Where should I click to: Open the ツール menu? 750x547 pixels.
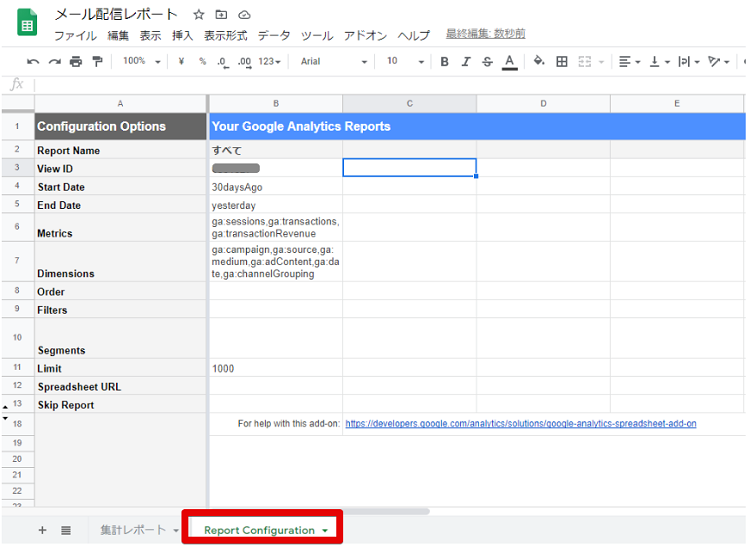pyautogui.click(x=317, y=36)
